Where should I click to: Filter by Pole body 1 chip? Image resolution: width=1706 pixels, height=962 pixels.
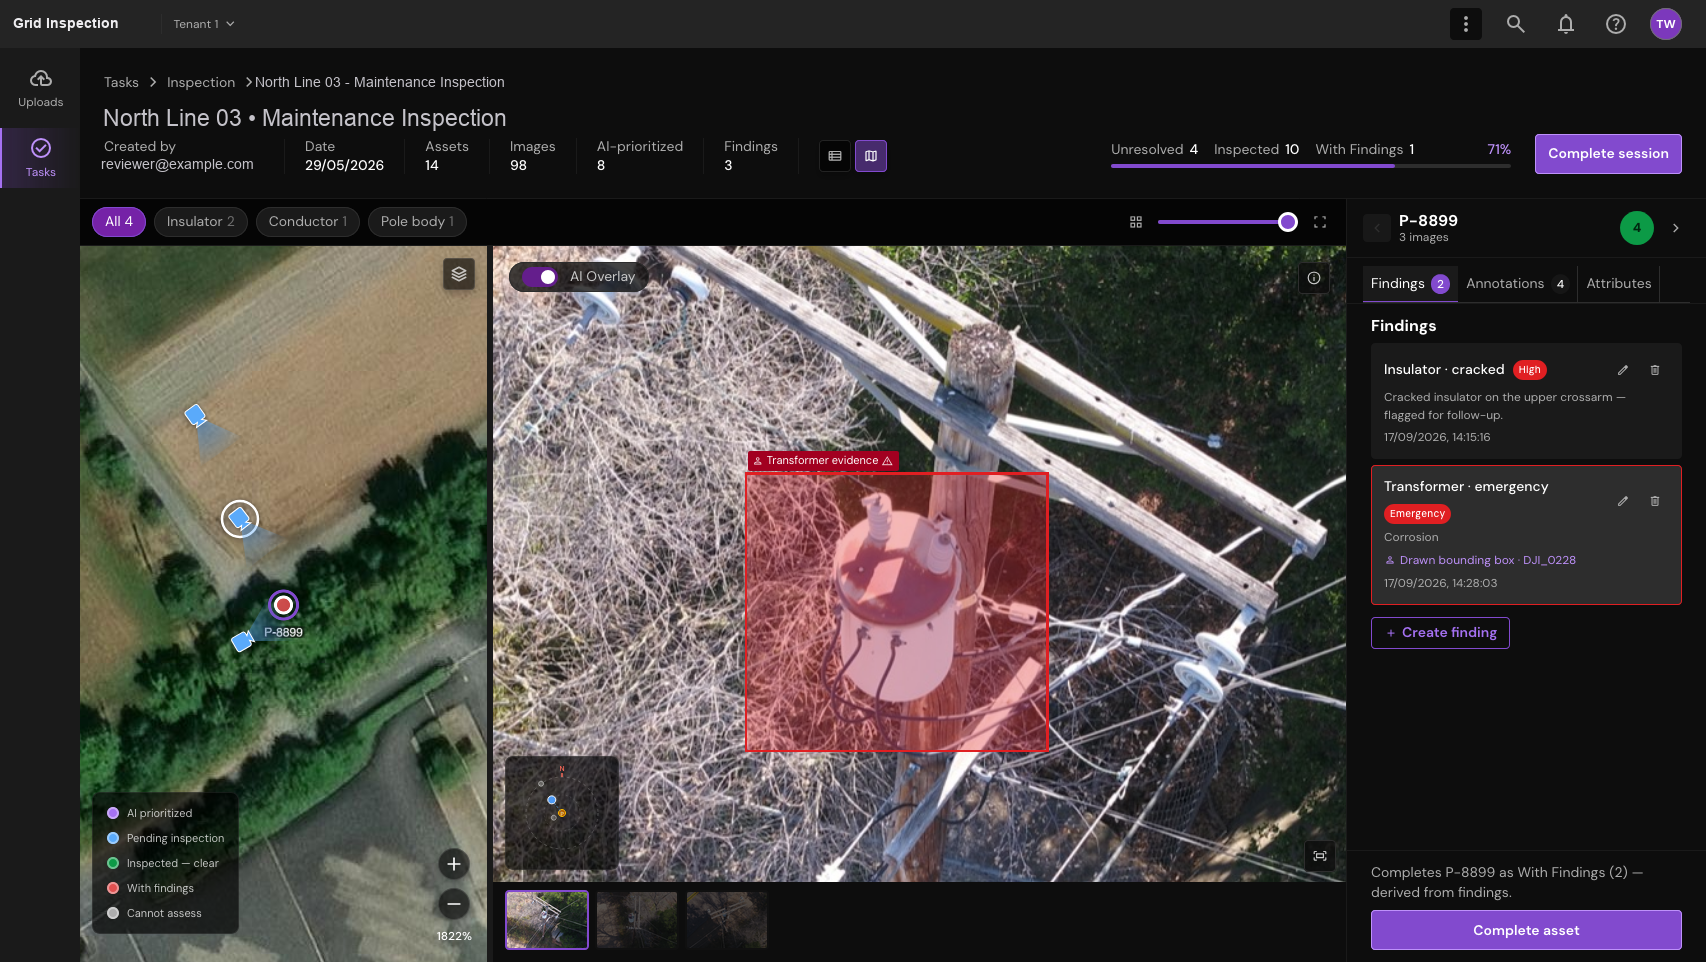(x=417, y=222)
